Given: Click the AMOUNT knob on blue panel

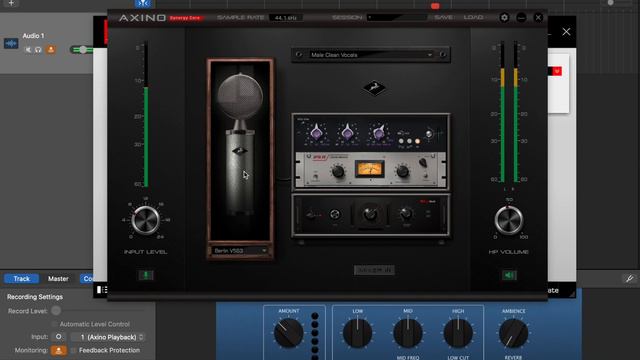Looking at the screenshot, I should point(289,333).
